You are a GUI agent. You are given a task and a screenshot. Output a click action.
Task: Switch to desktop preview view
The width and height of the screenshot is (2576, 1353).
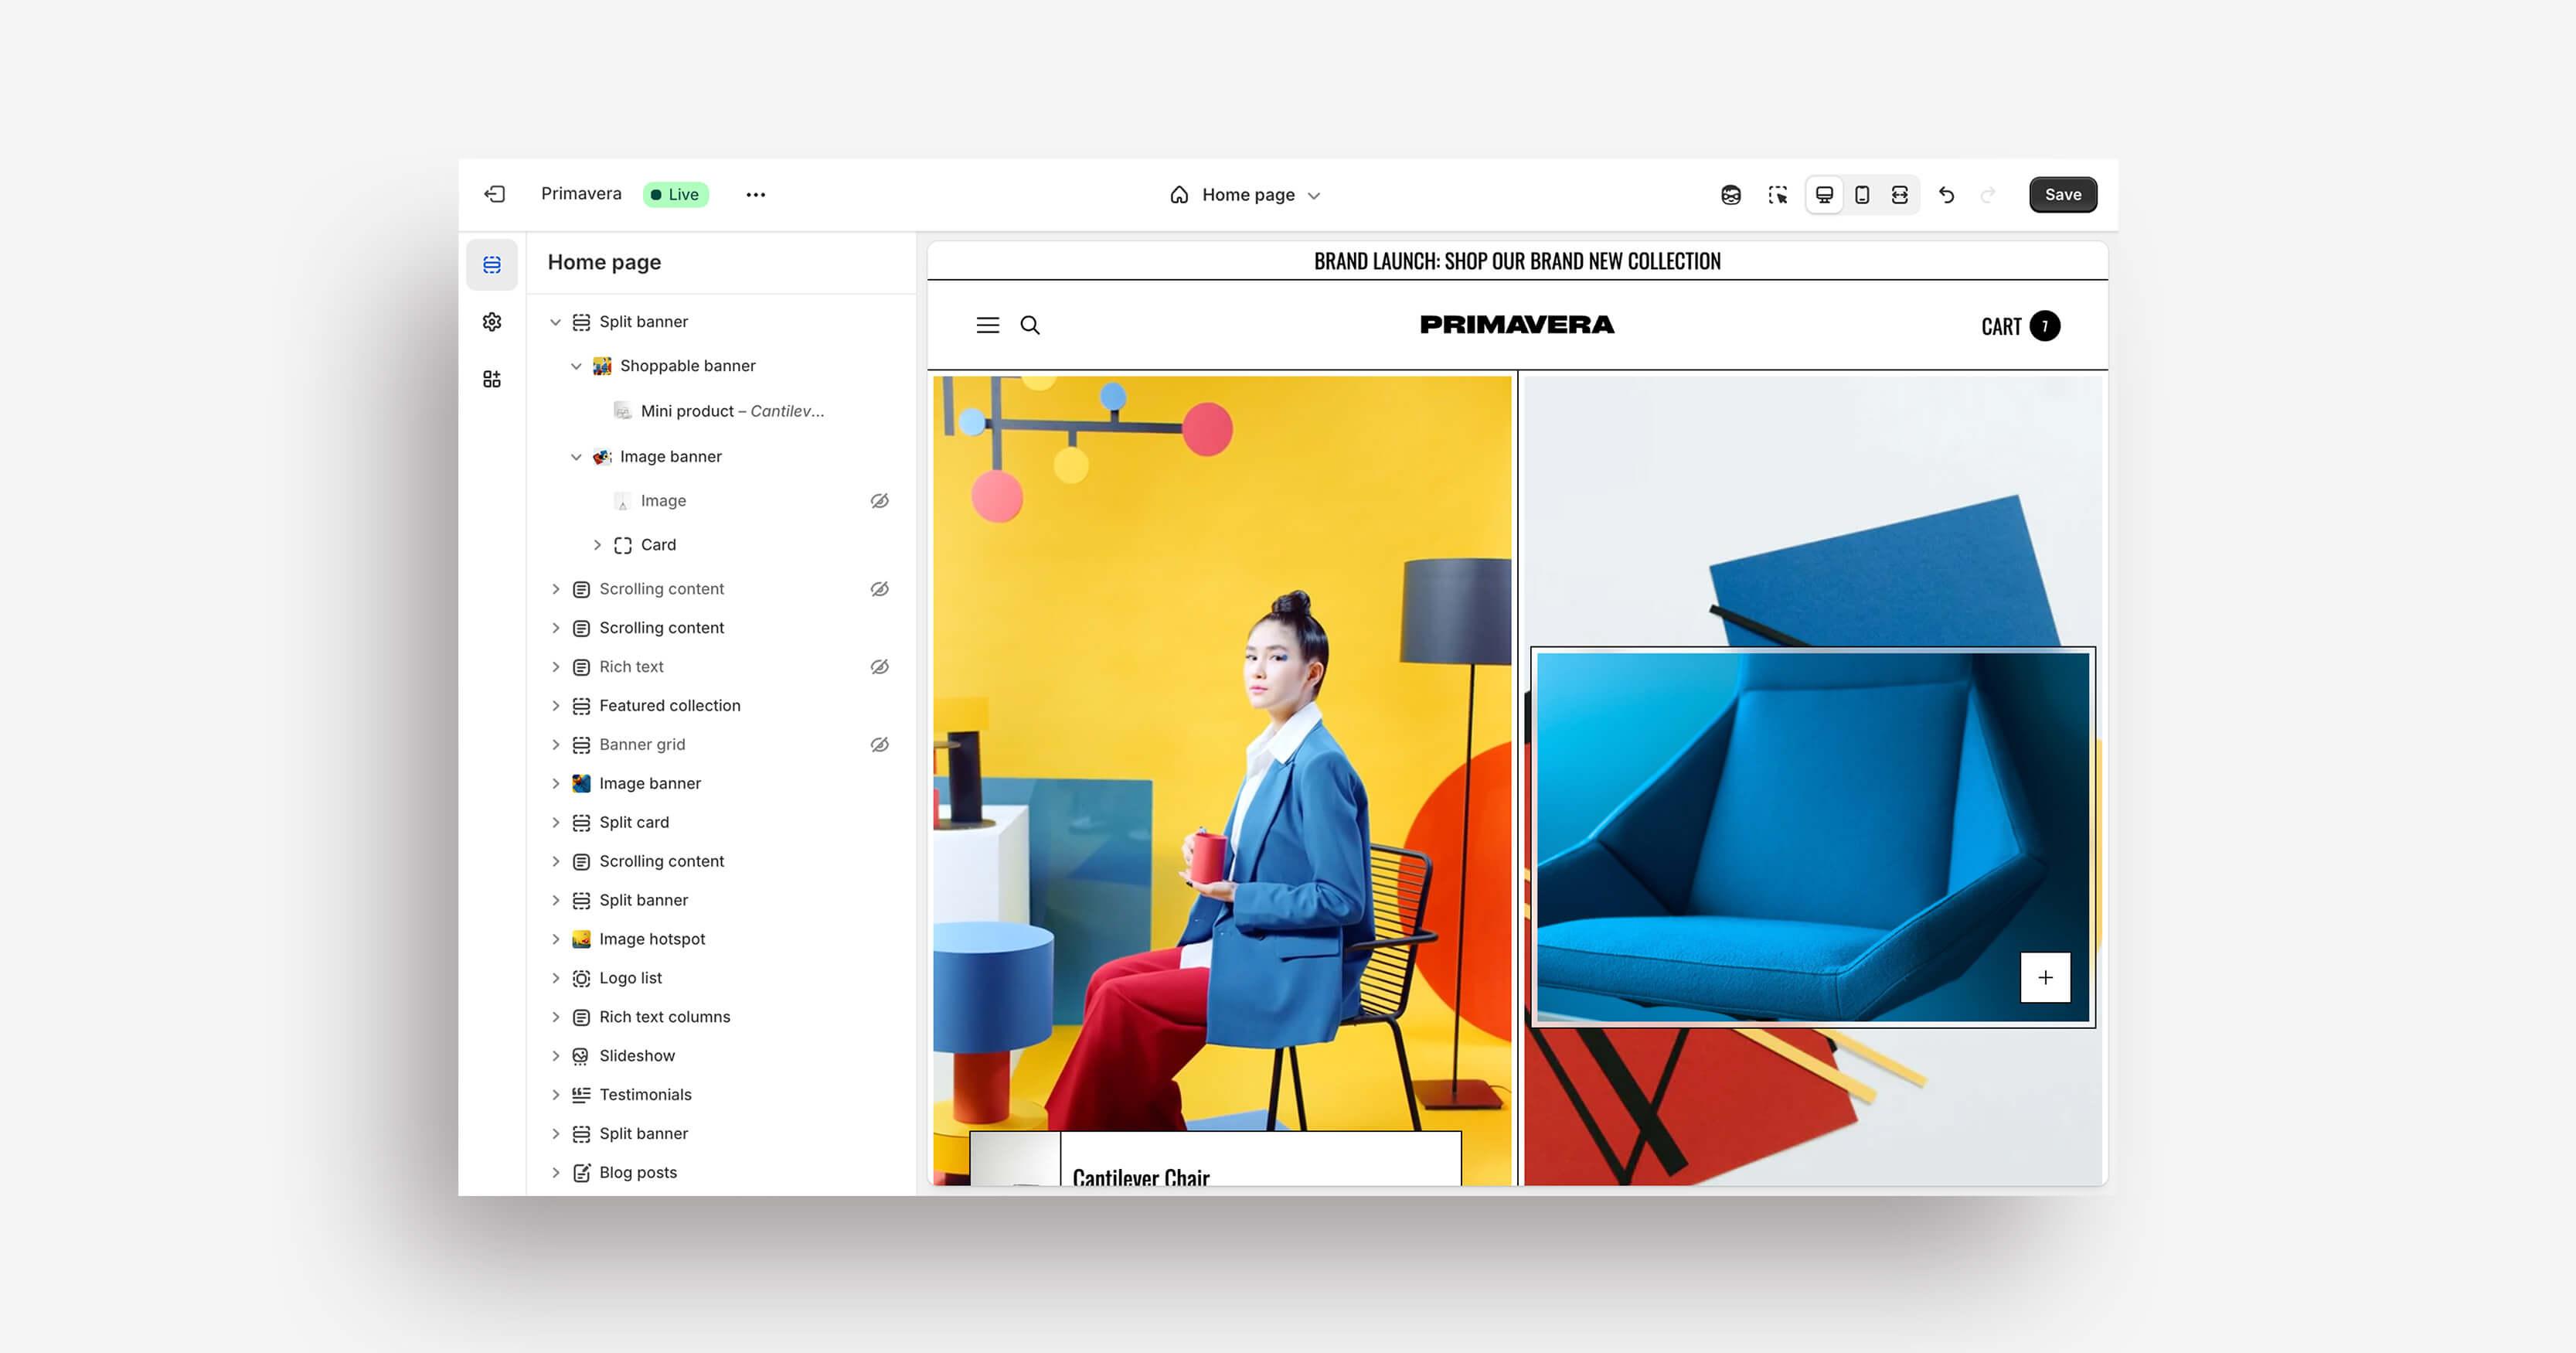click(x=1824, y=195)
